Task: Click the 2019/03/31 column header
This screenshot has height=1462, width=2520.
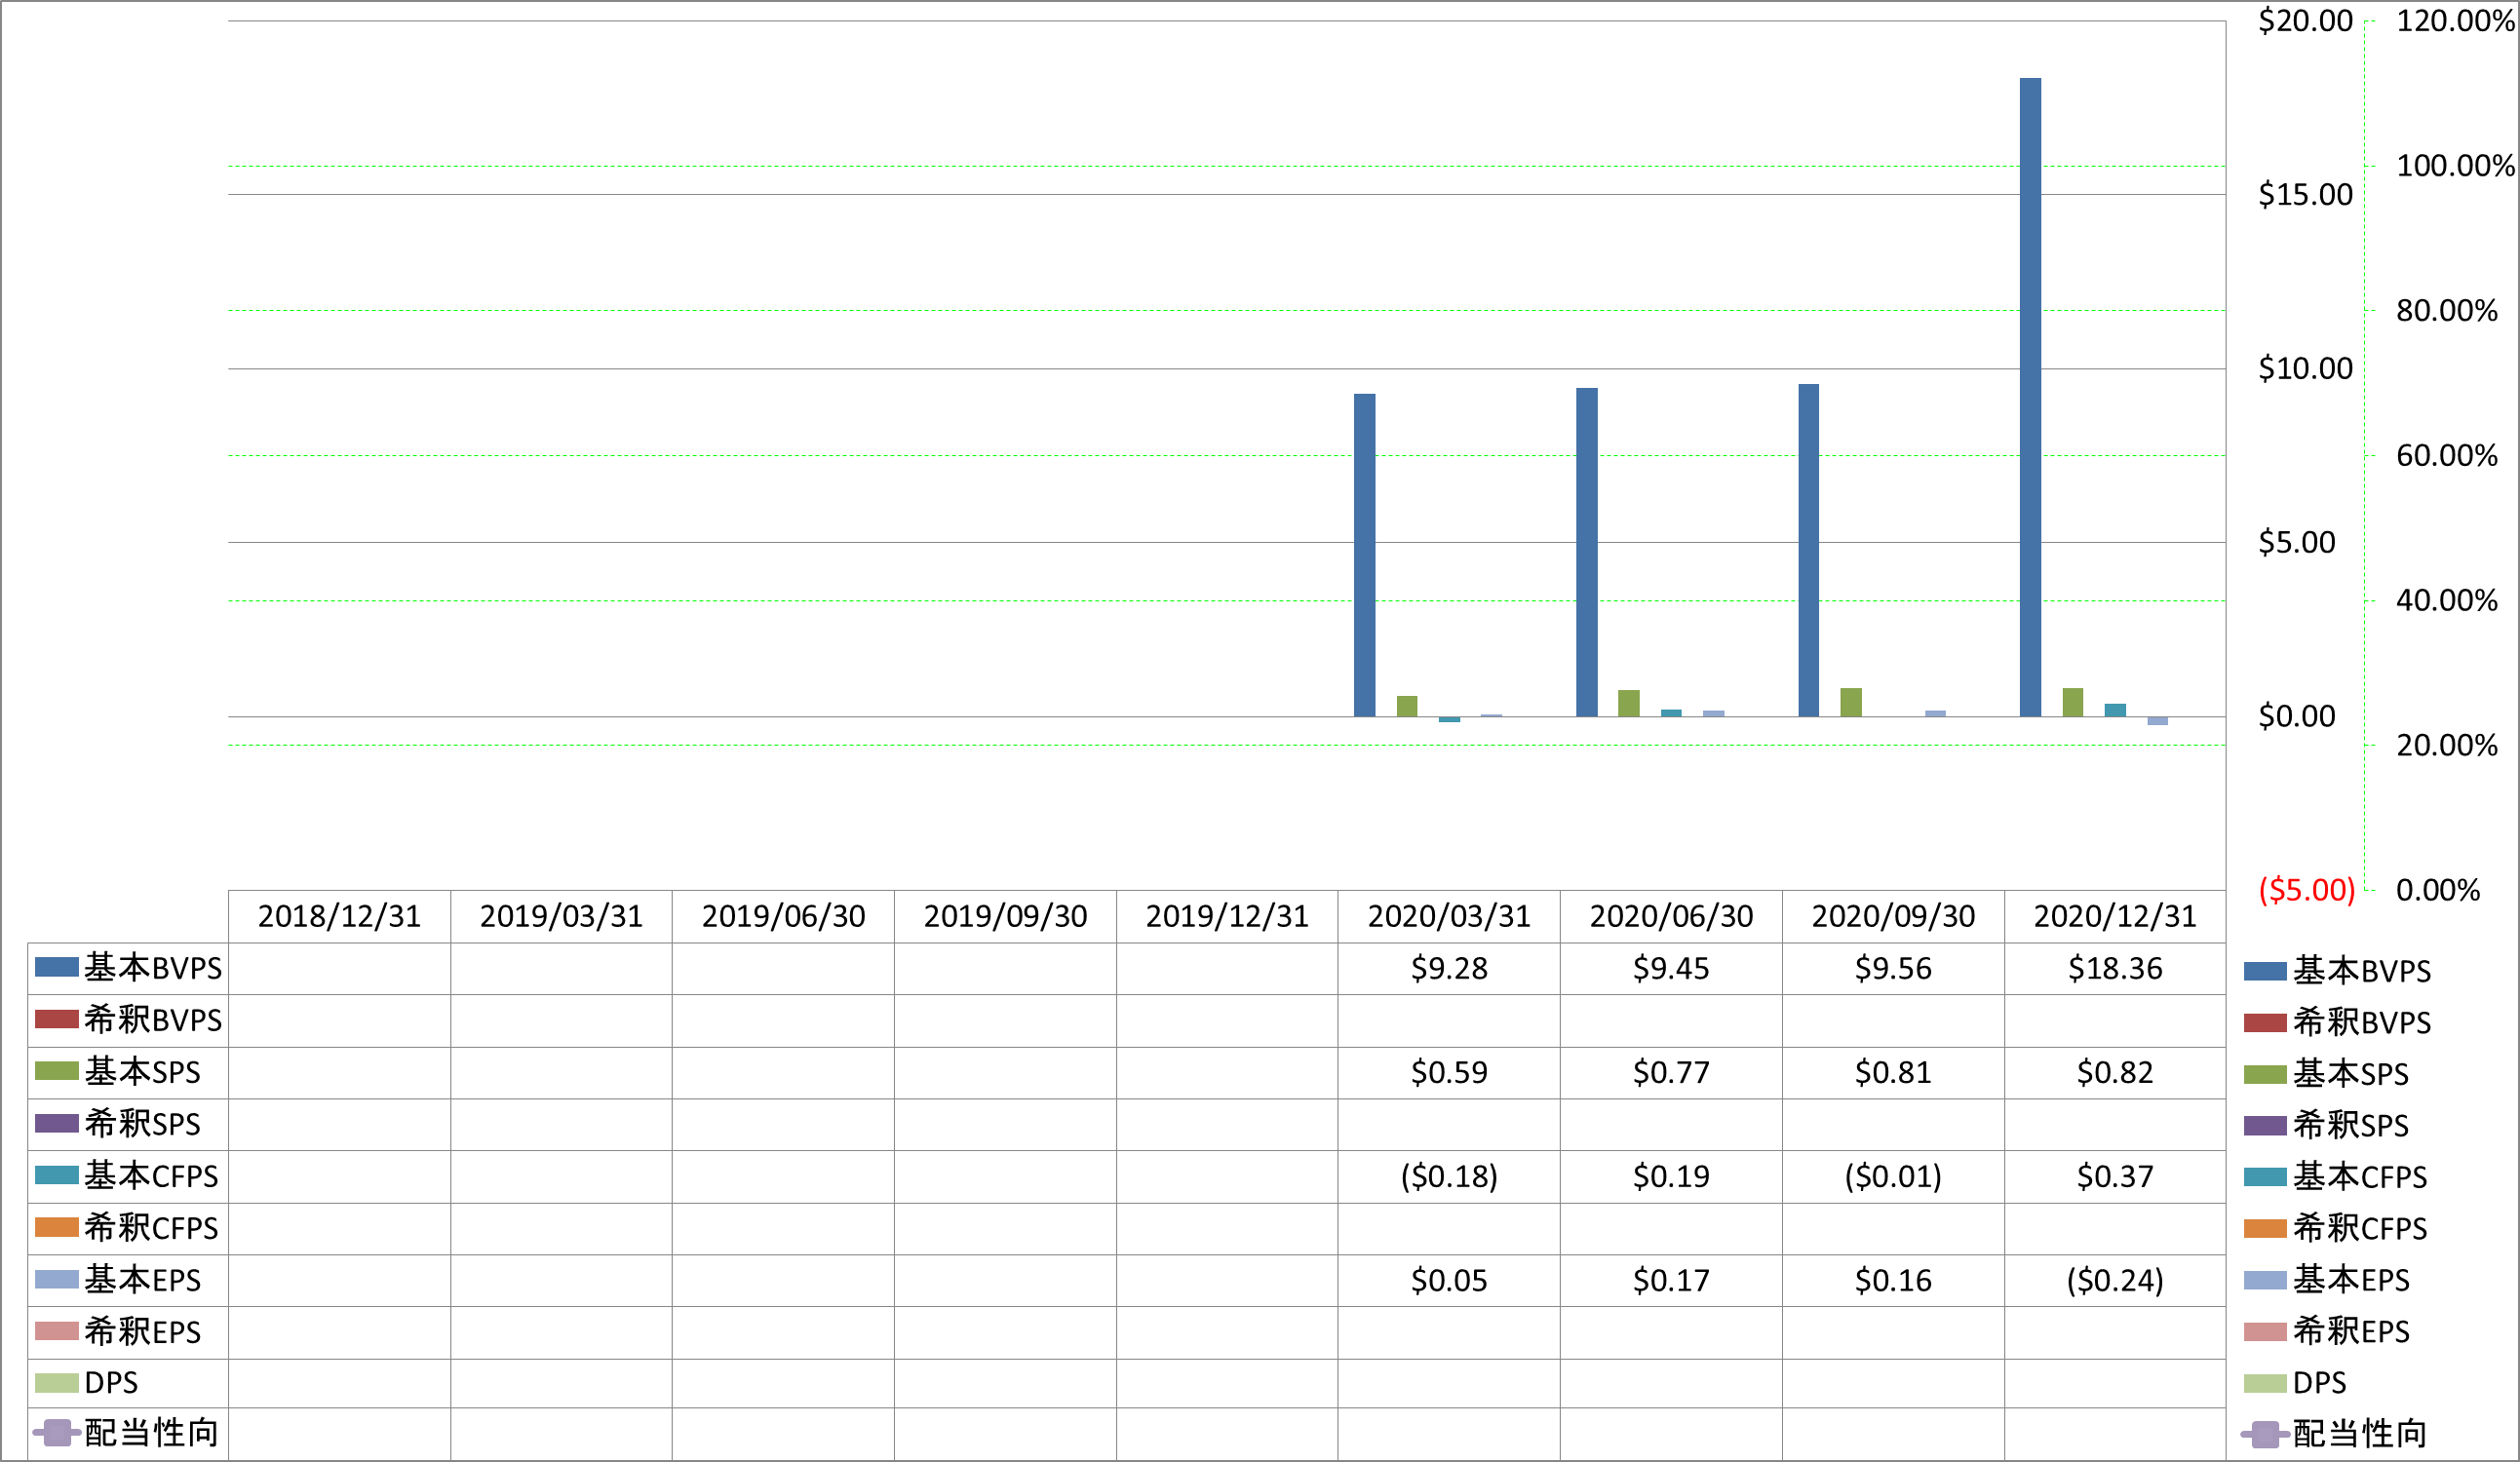Action: 561,916
